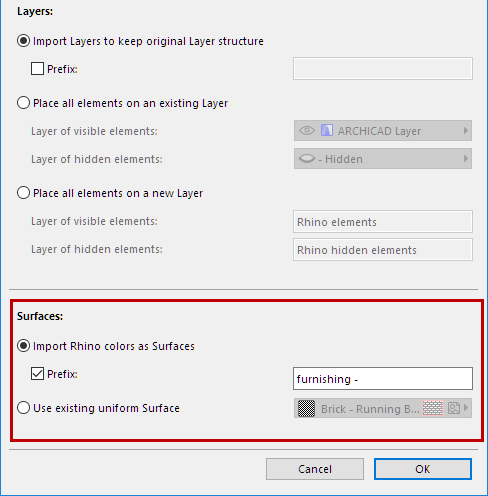Expand the Brick - Running surface dropdown
The image size is (488, 496).
coord(466,408)
